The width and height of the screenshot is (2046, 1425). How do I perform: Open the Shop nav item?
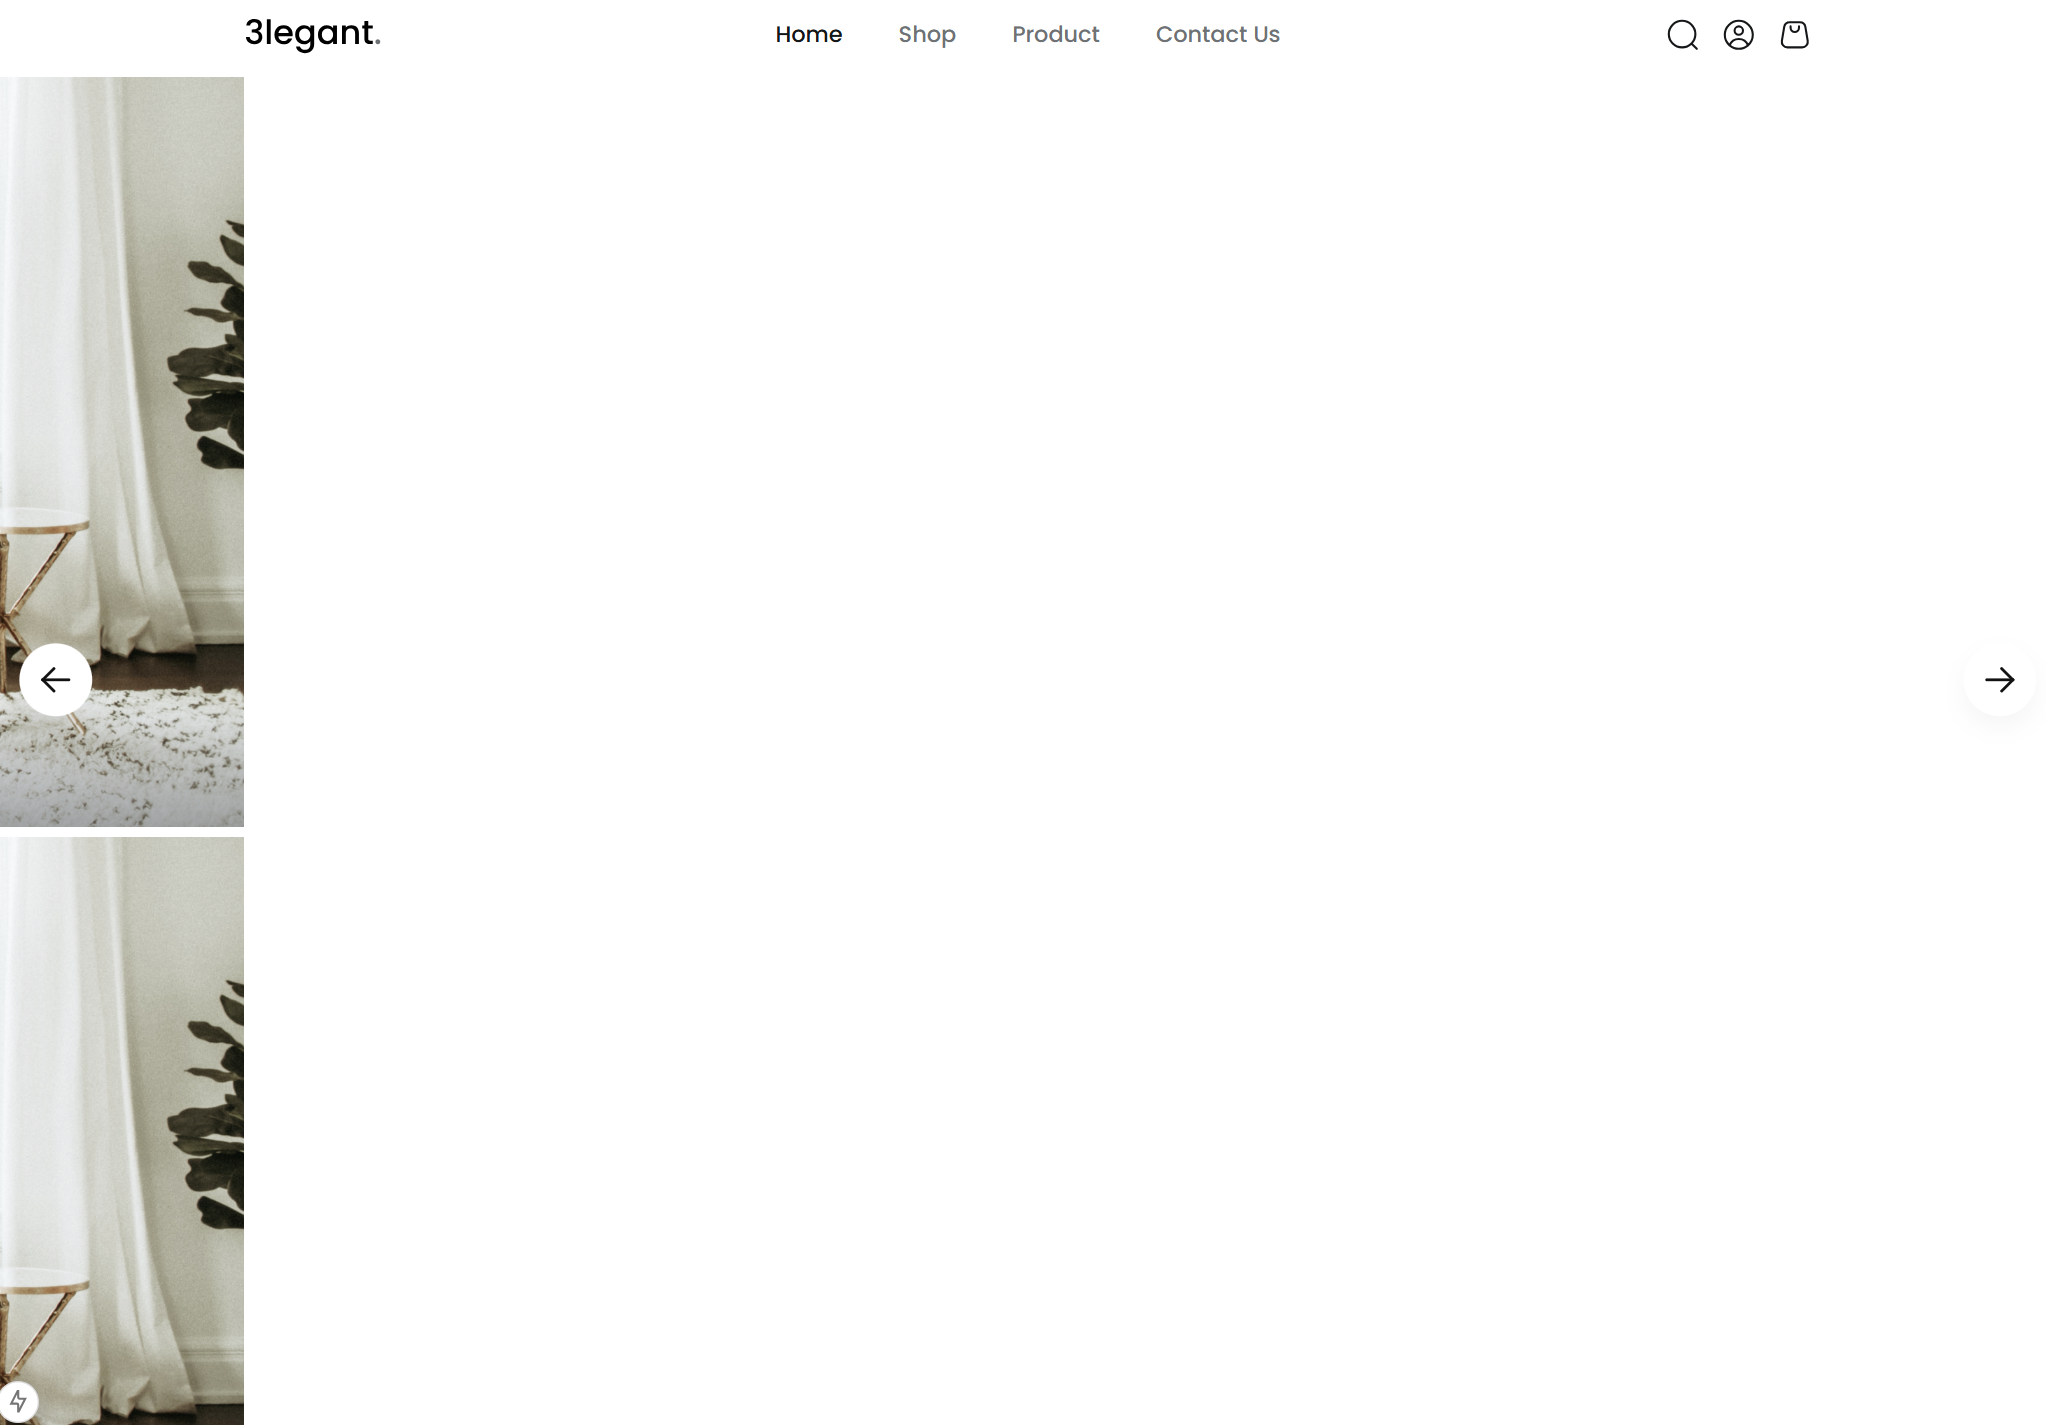pos(926,35)
